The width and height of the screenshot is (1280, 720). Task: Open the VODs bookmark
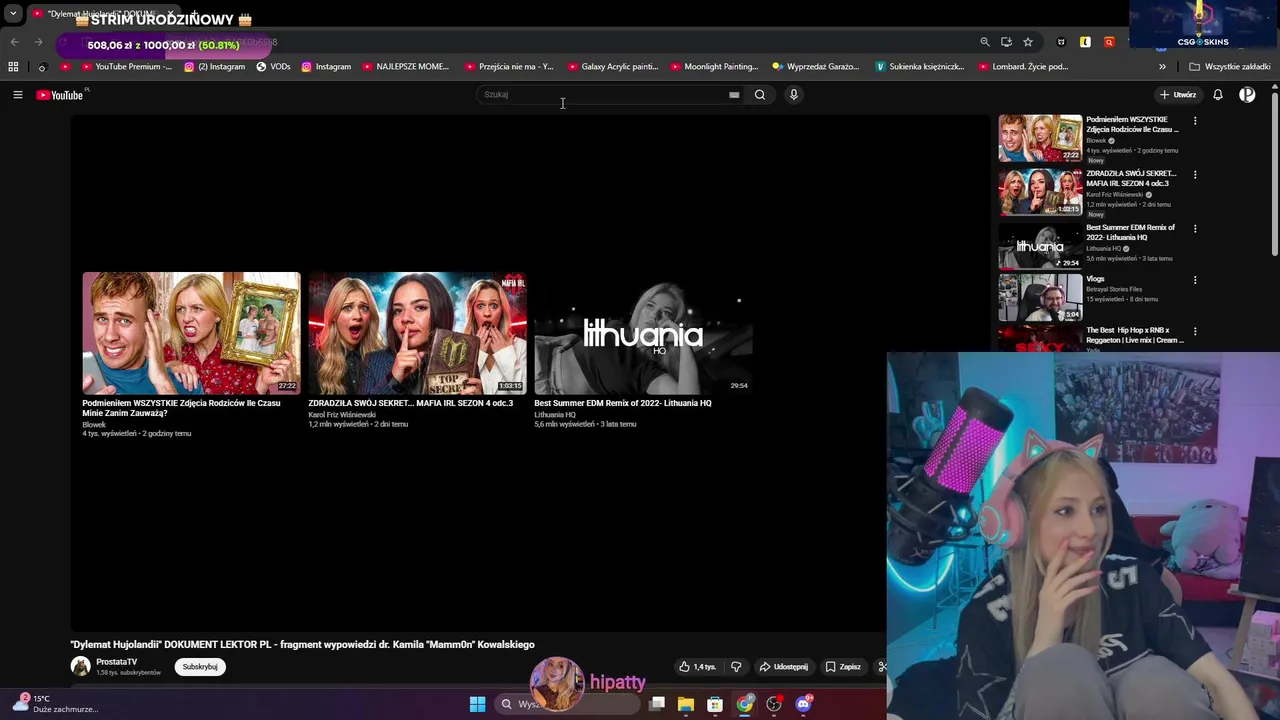point(273,67)
